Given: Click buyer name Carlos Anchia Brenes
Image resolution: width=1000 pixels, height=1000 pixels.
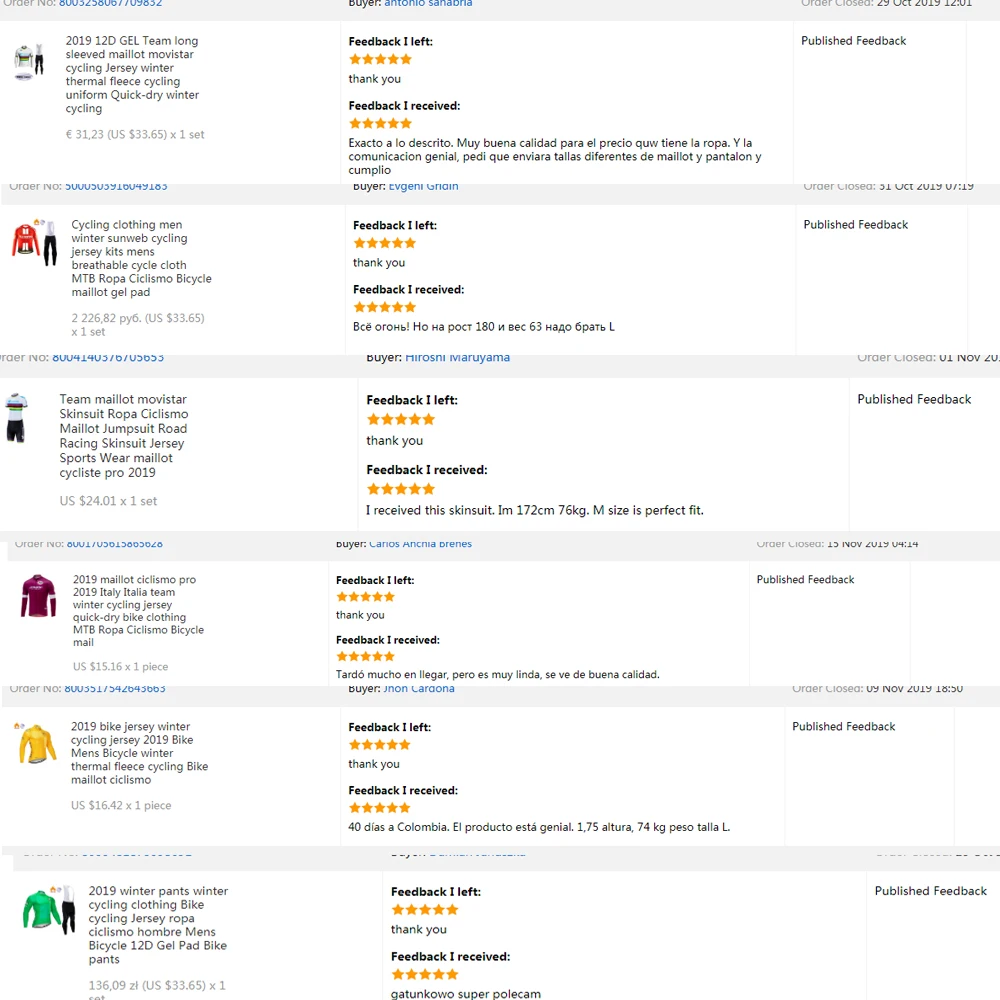Looking at the screenshot, I should click(420, 544).
